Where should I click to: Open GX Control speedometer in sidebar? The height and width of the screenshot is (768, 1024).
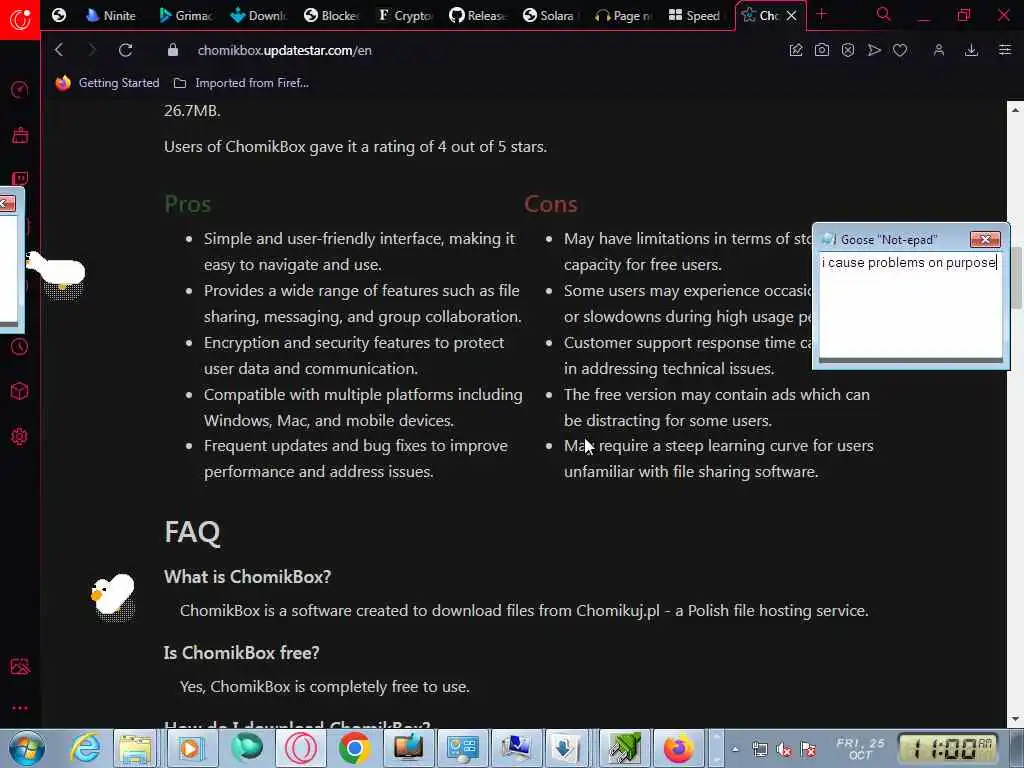point(20,89)
